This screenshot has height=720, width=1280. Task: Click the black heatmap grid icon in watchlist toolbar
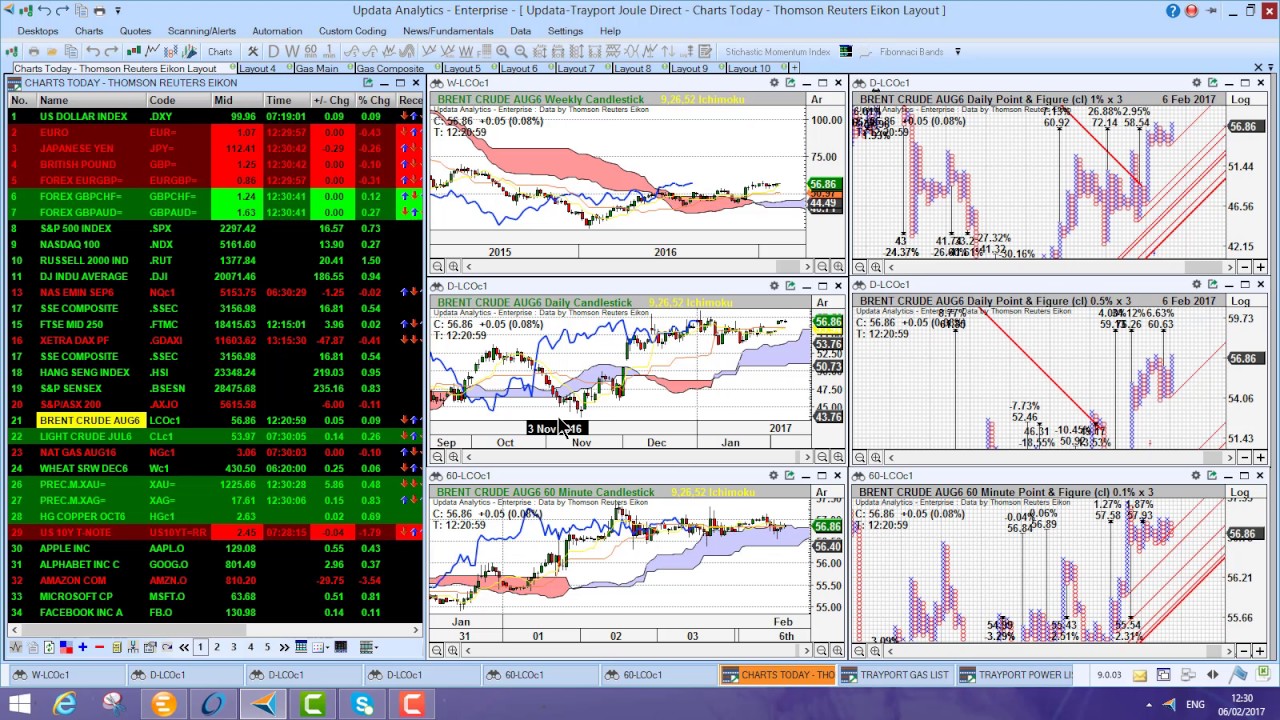tap(340, 647)
